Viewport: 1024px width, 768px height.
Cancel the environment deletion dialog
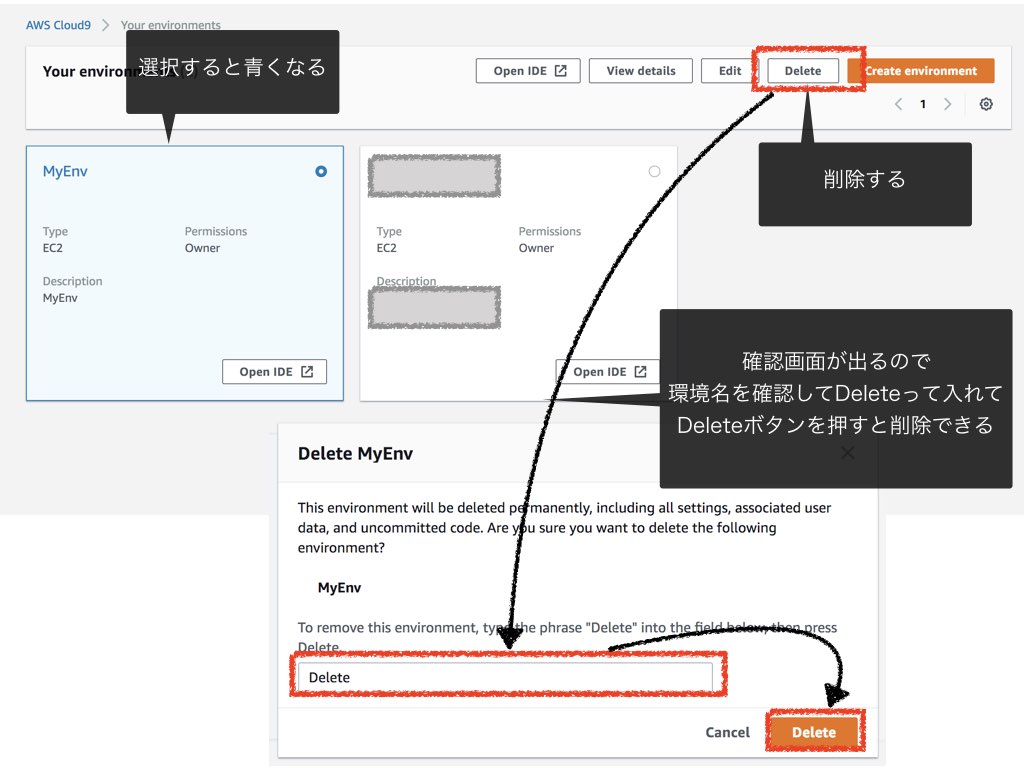coord(727,731)
